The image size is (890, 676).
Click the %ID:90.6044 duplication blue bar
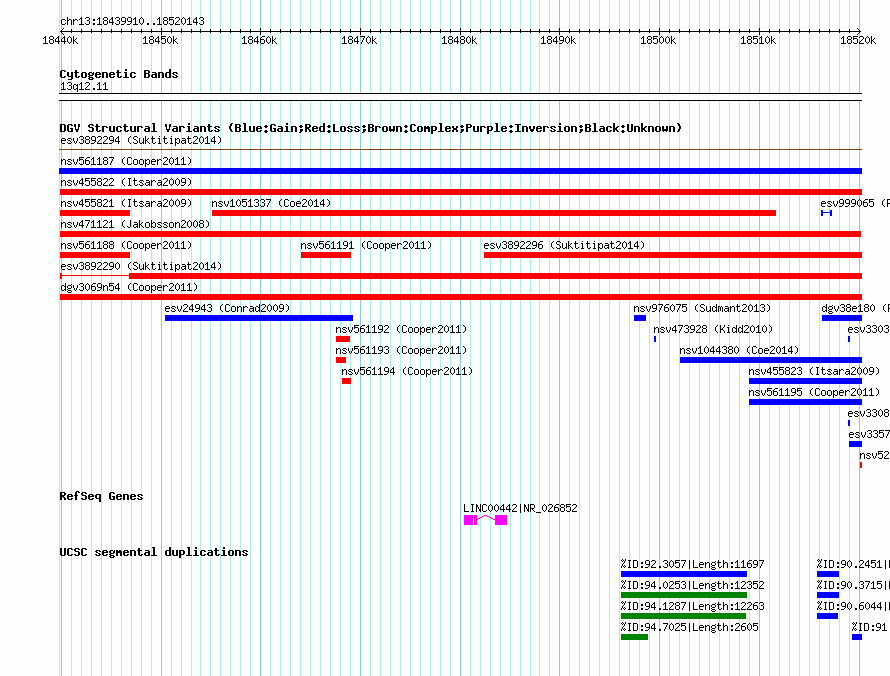point(828,616)
